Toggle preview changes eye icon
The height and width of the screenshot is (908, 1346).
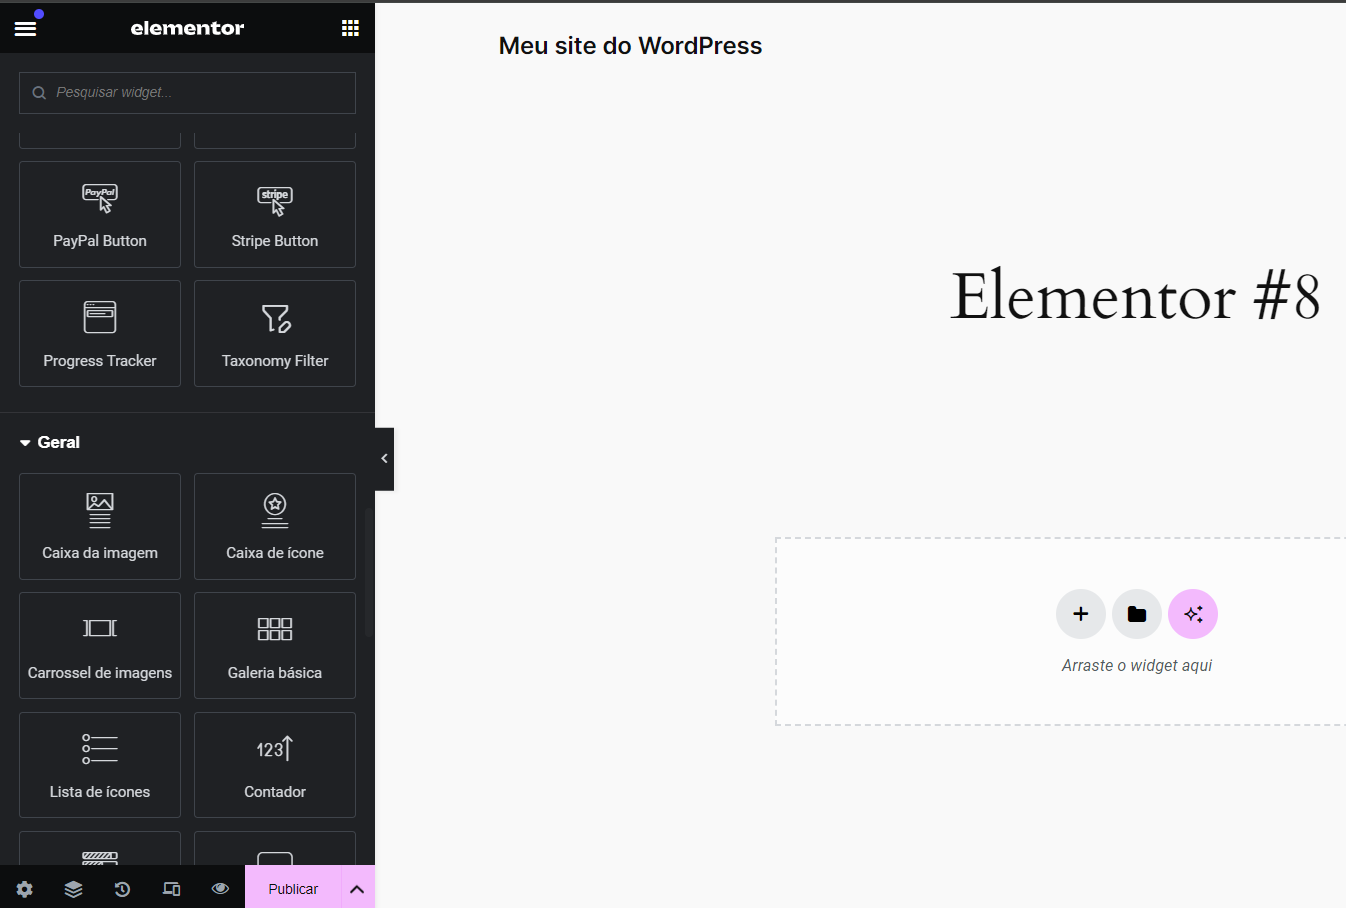click(x=221, y=889)
